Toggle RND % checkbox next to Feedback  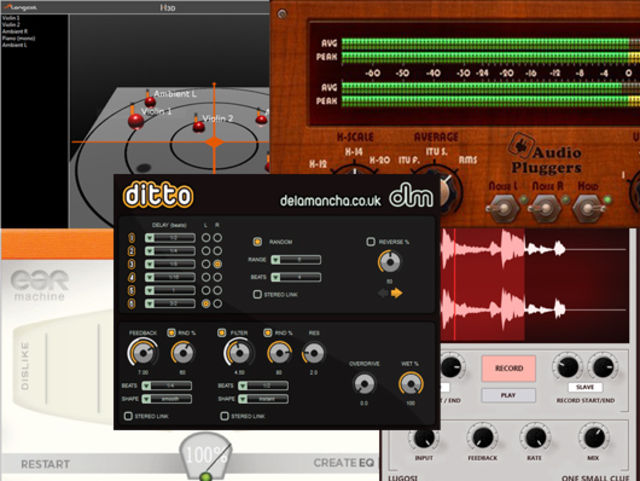(x=171, y=333)
